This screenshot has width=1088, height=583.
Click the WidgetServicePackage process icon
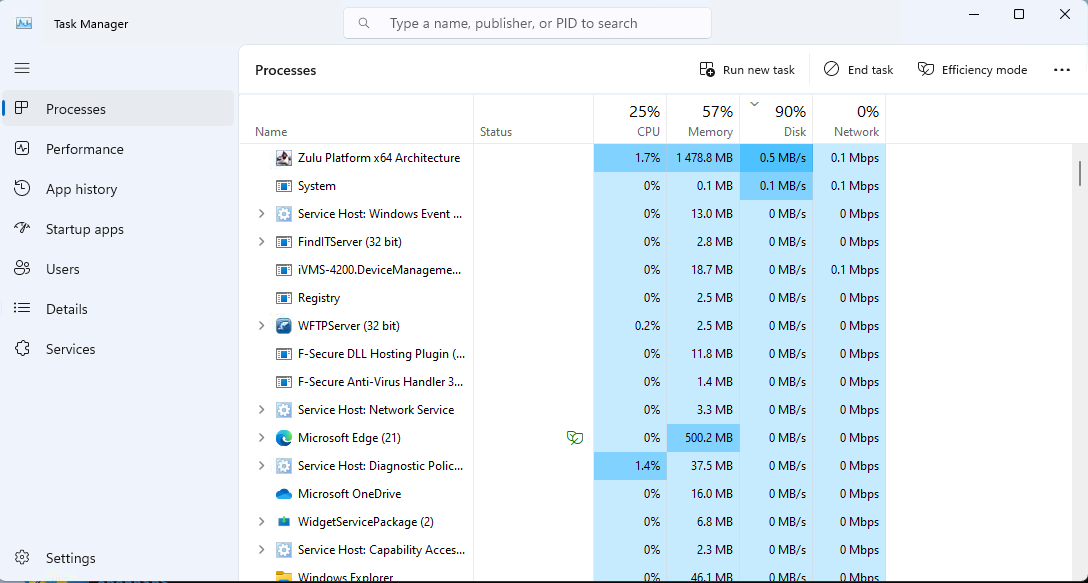click(x=283, y=521)
